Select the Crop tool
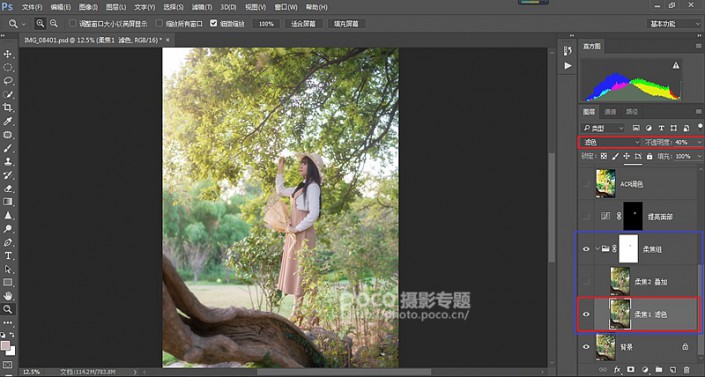The width and height of the screenshot is (705, 377). (8, 108)
